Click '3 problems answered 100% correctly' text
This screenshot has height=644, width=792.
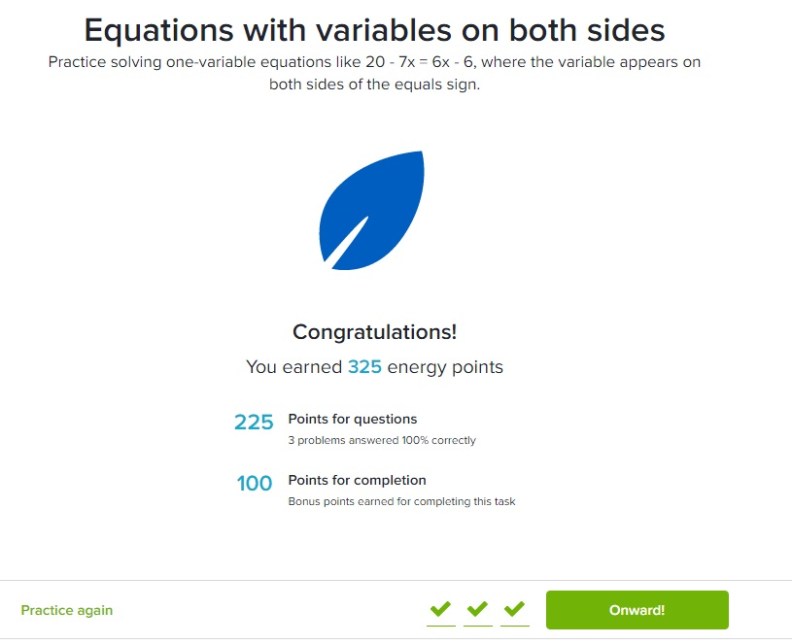point(382,440)
